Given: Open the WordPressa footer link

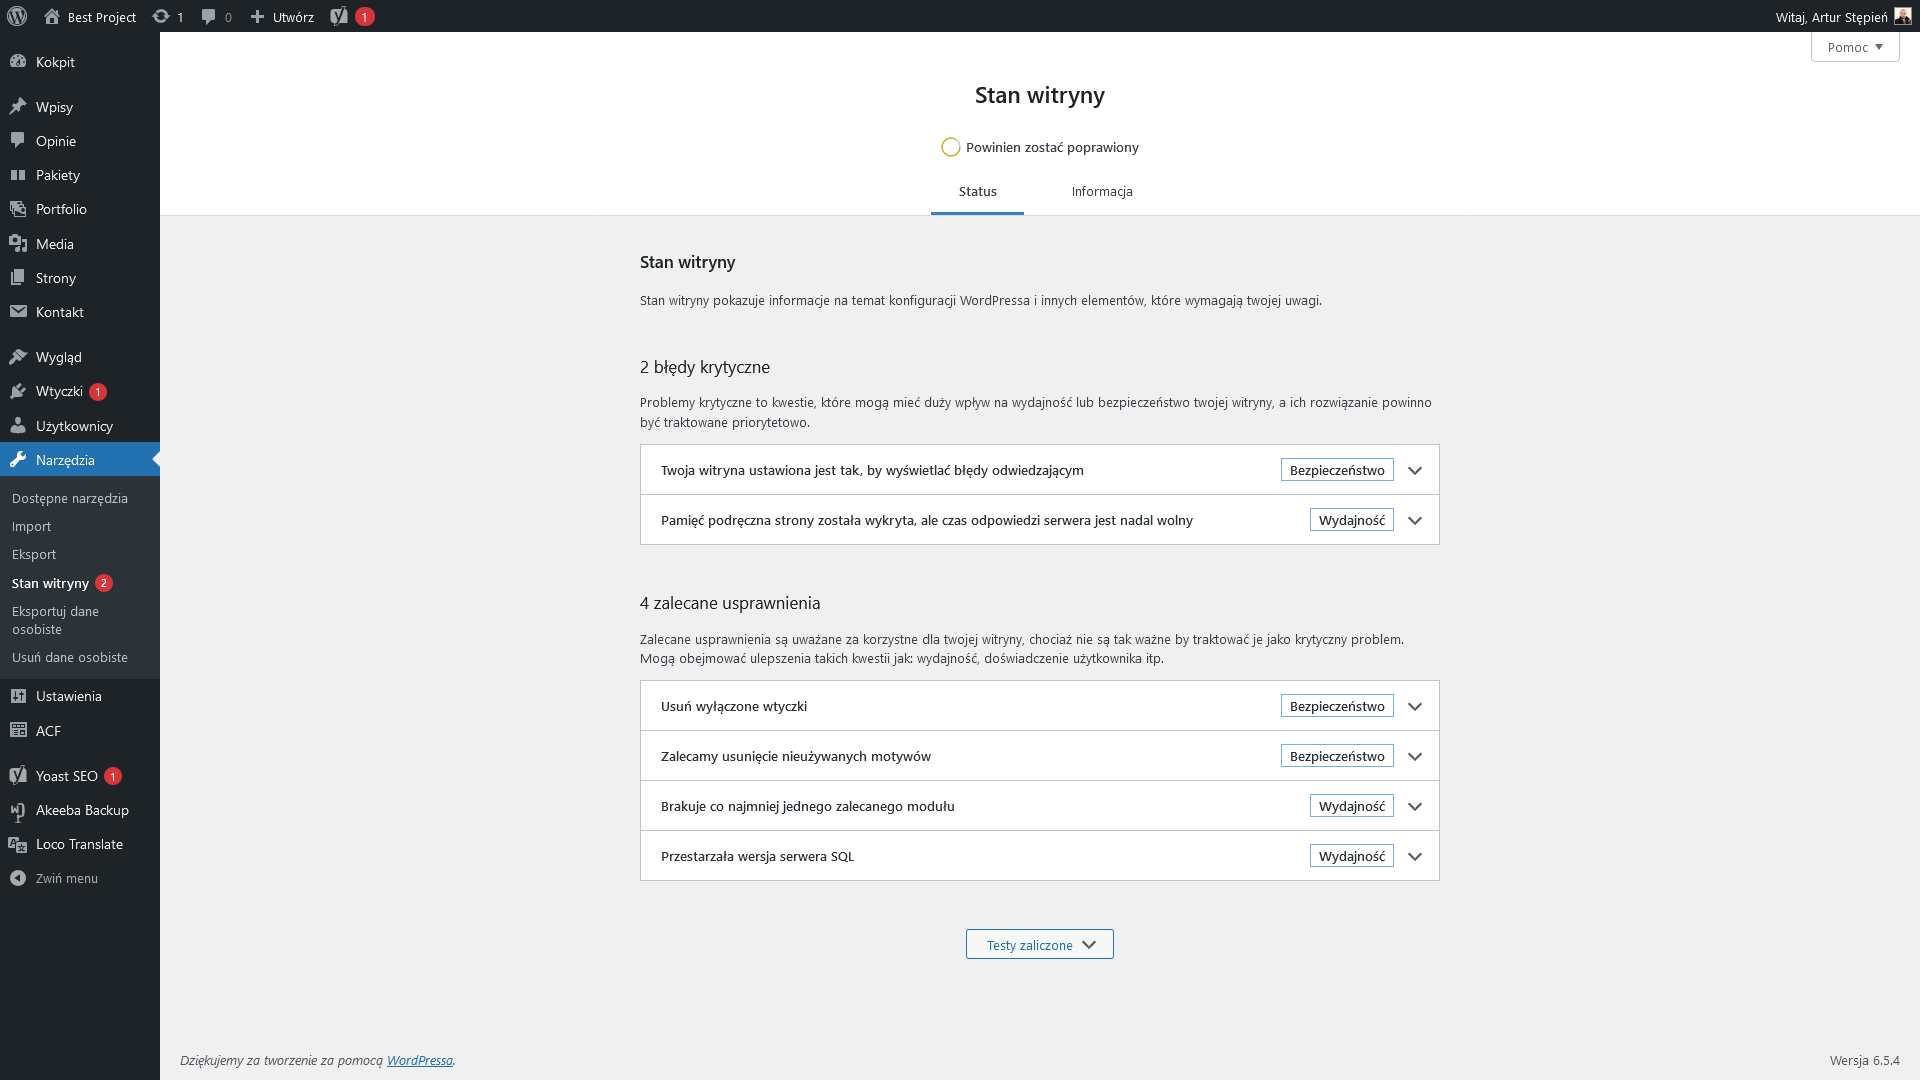Looking at the screenshot, I should (419, 1060).
